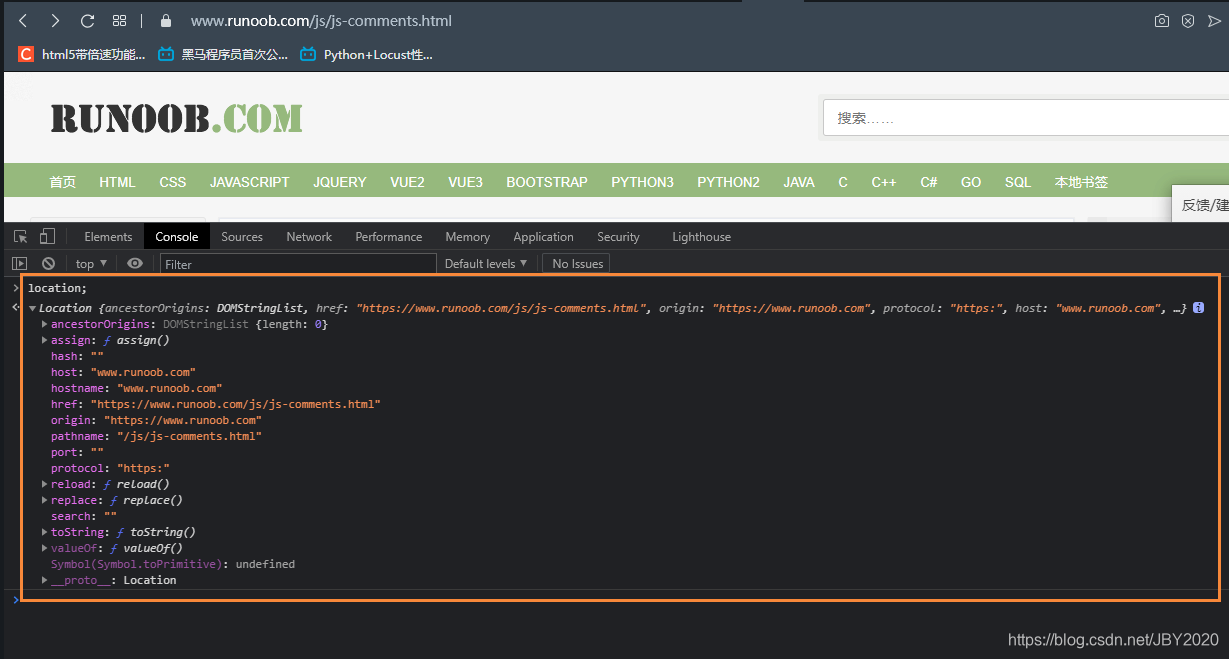Open the BOOTSTRAP nav item
Screen dimensions: 1229x659
pyautogui.click(x=547, y=182)
